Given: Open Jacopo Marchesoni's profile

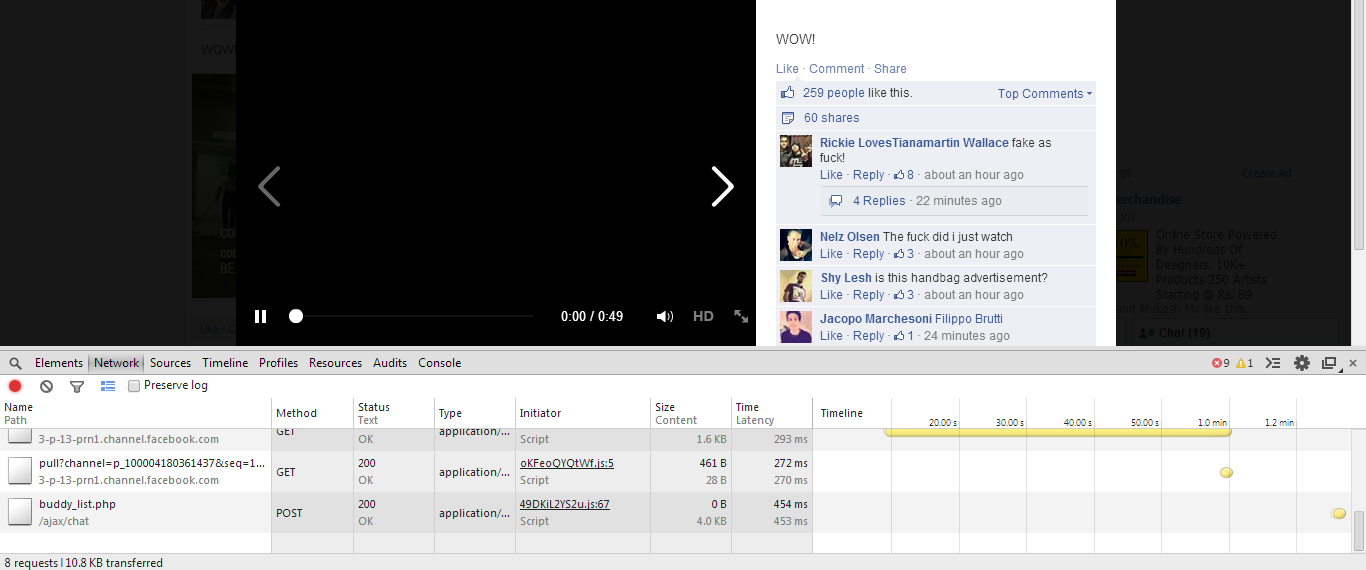Looking at the screenshot, I should click(876, 319).
